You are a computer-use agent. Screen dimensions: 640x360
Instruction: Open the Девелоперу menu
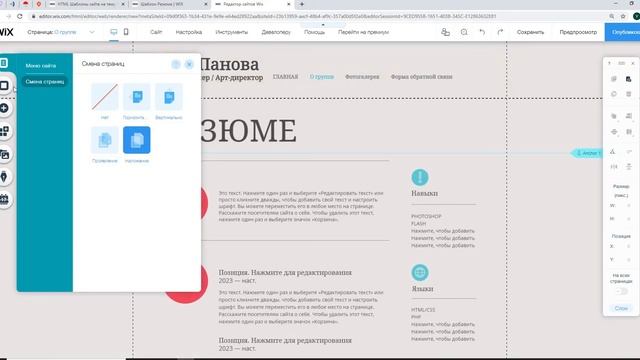click(x=276, y=32)
